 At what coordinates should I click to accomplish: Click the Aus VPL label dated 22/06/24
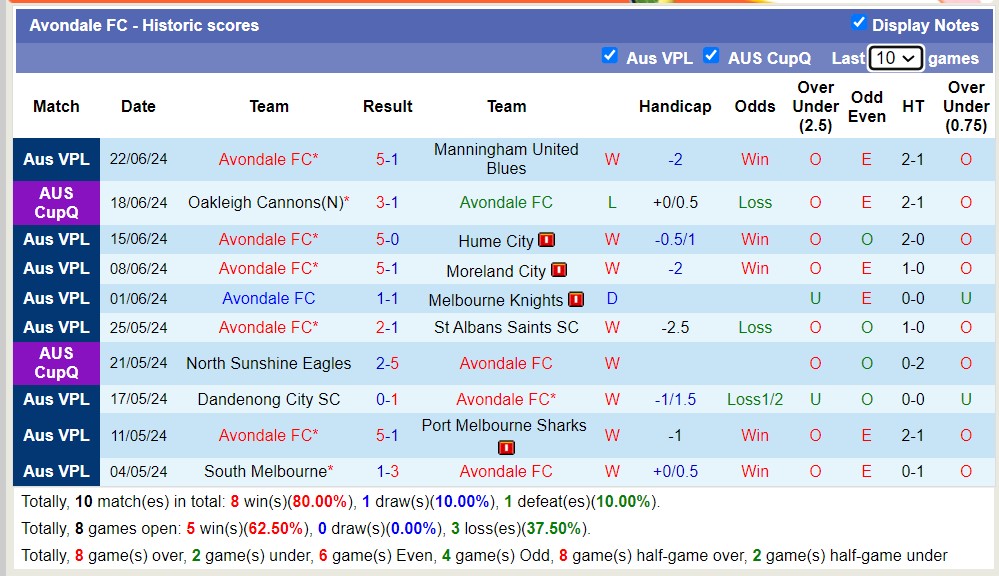coord(56,159)
